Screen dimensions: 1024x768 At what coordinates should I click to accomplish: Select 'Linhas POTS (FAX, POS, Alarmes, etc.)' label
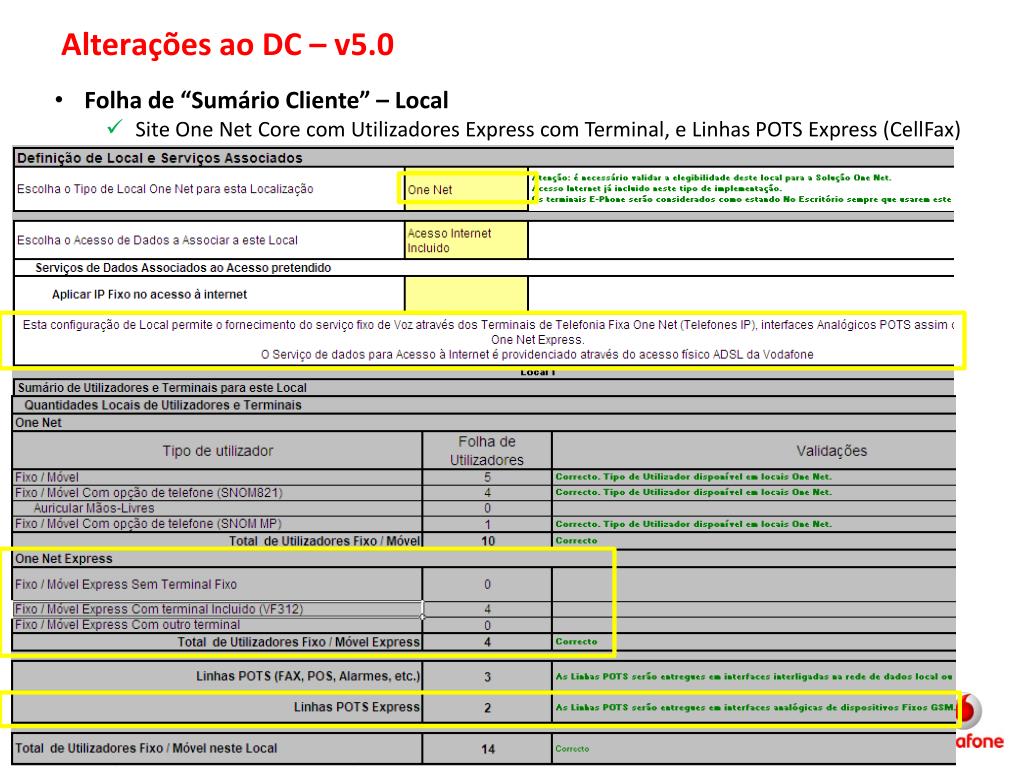point(308,676)
